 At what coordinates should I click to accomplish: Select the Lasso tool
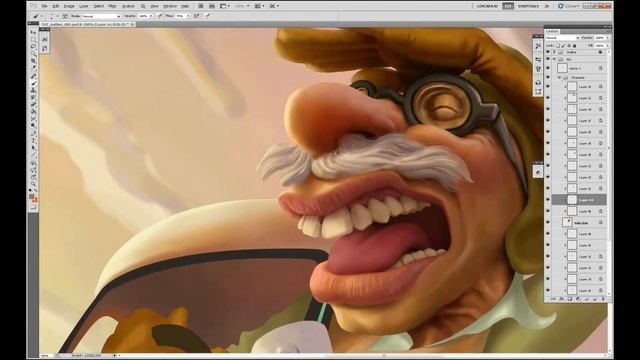[x=33, y=47]
